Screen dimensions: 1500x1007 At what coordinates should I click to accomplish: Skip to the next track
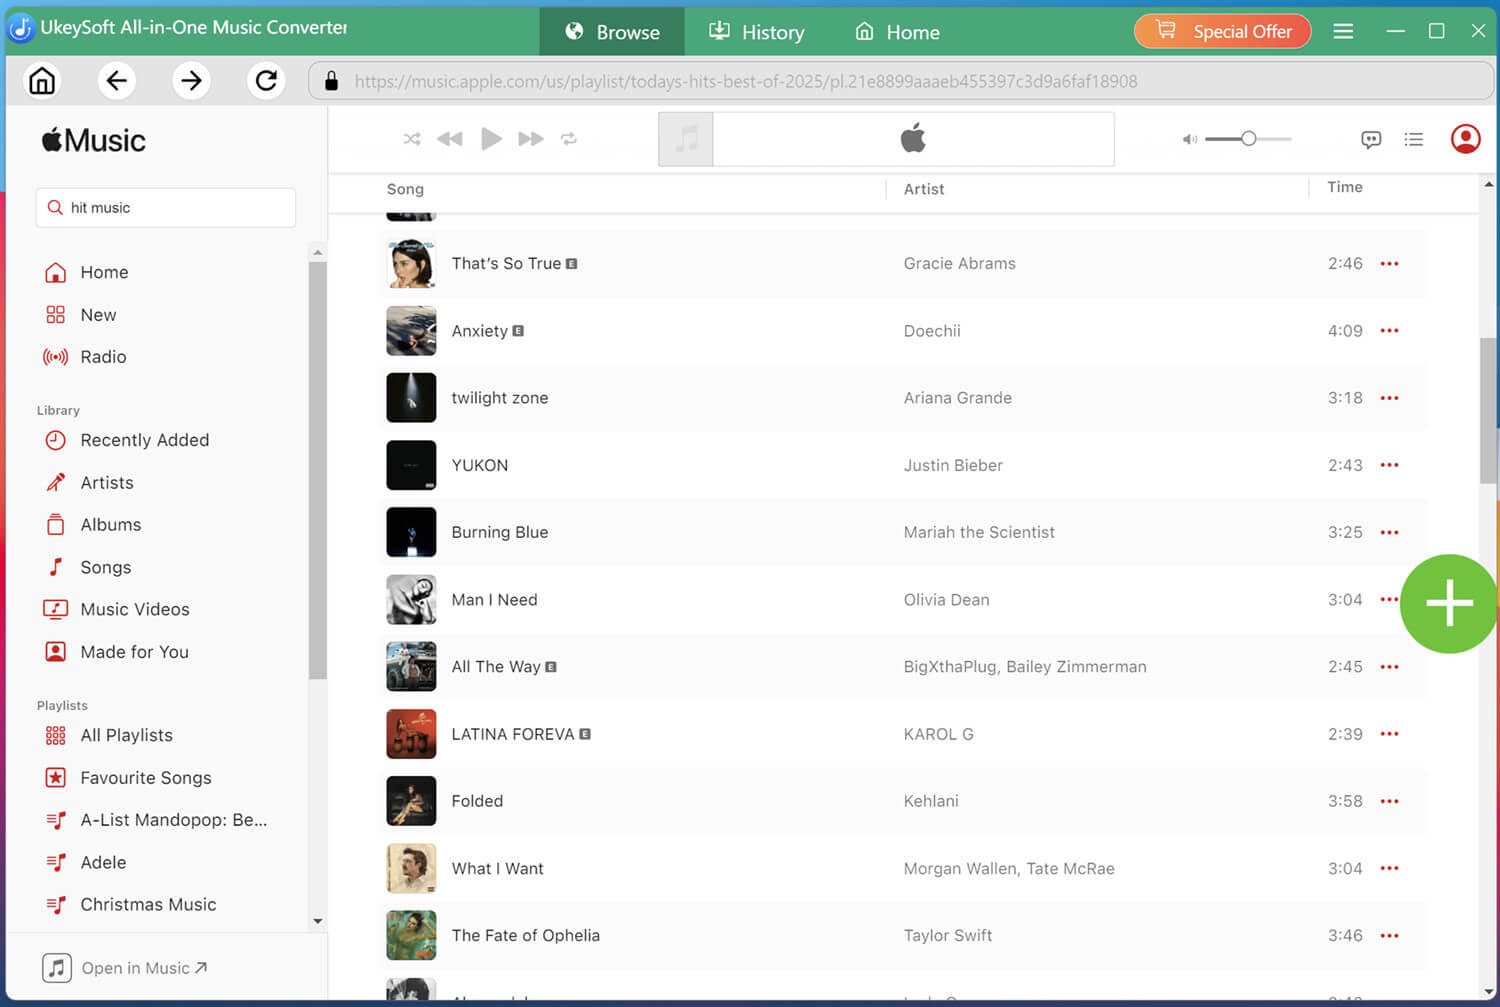tap(531, 139)
